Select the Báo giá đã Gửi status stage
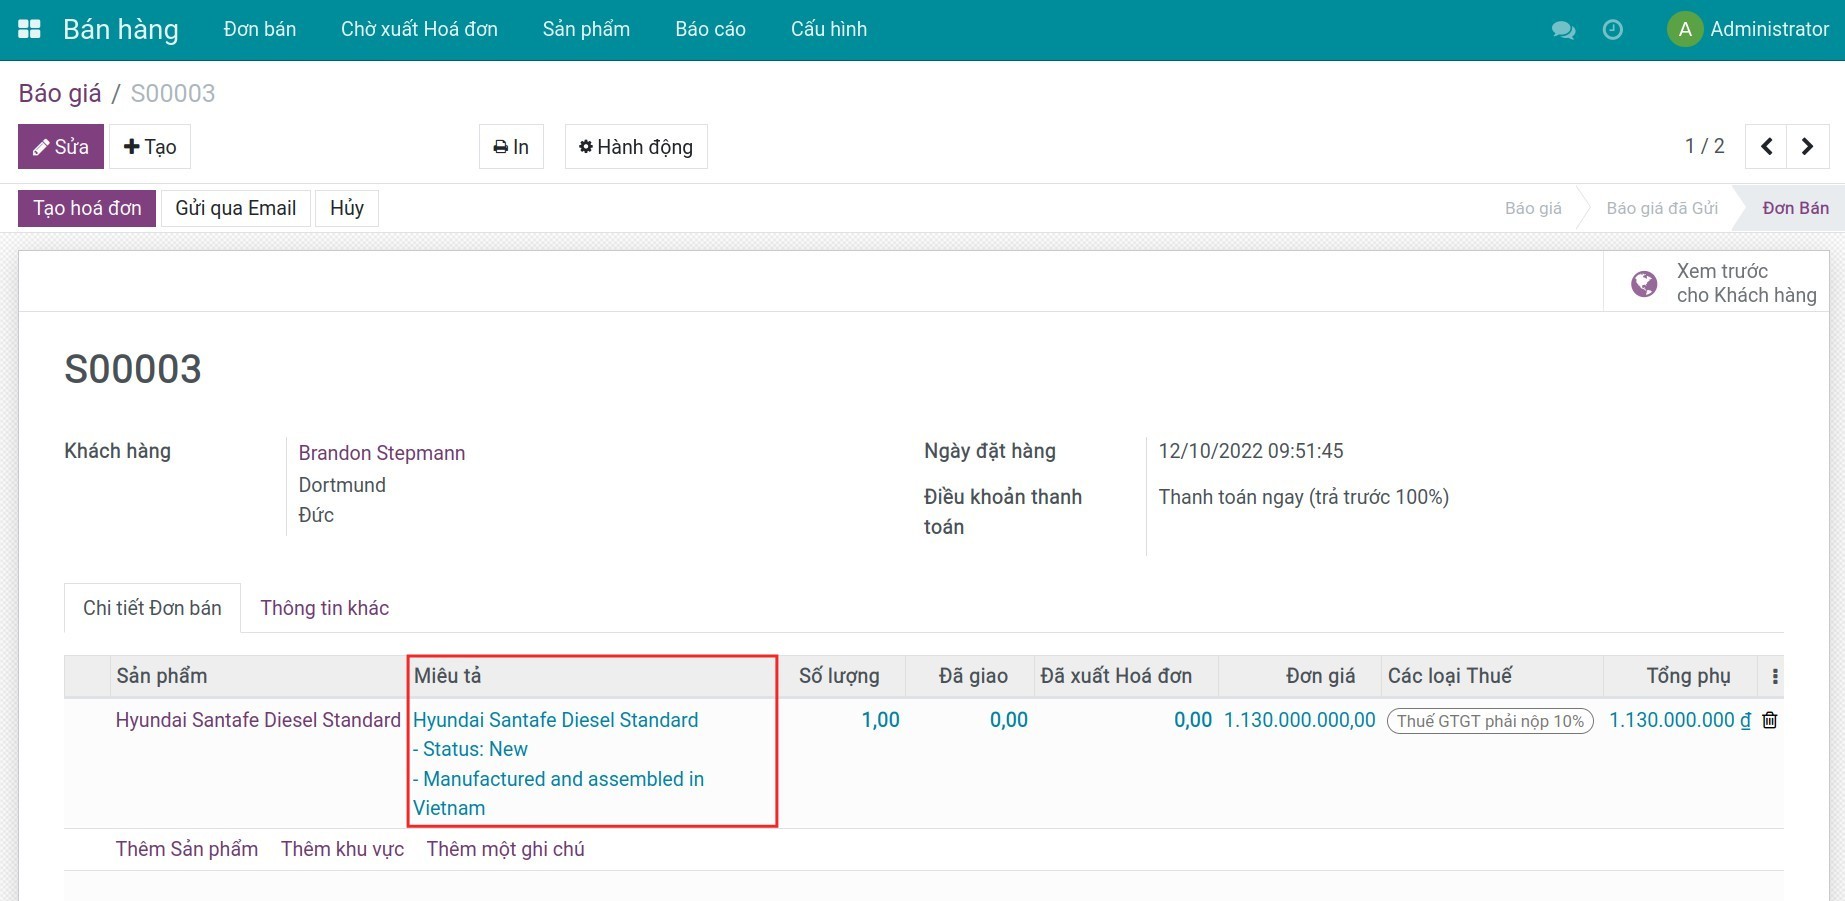 1661,208
